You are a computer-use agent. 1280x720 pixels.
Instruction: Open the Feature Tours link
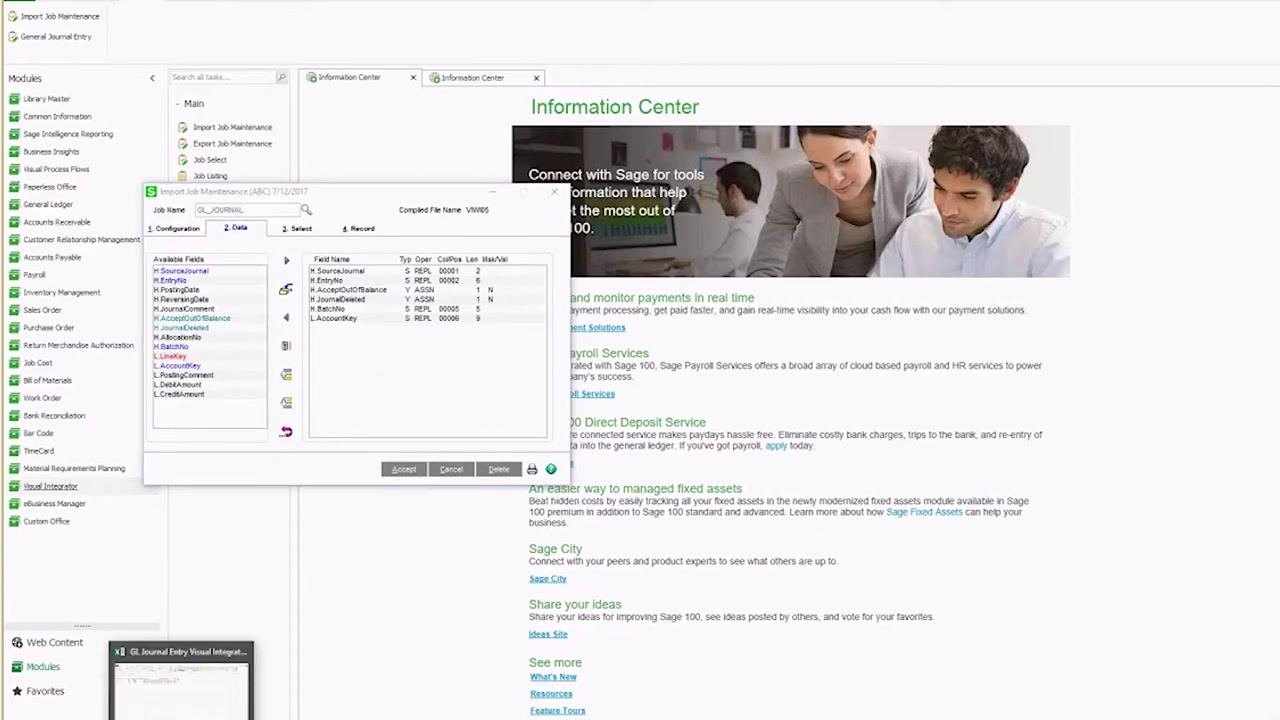pyautogui.click(x=557, y=711)
